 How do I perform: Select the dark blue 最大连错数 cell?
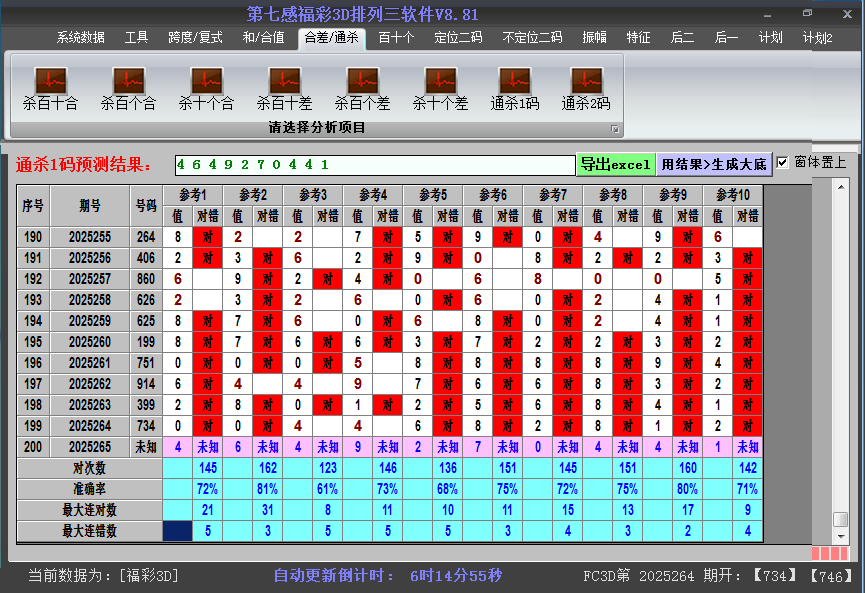[178, 531]
